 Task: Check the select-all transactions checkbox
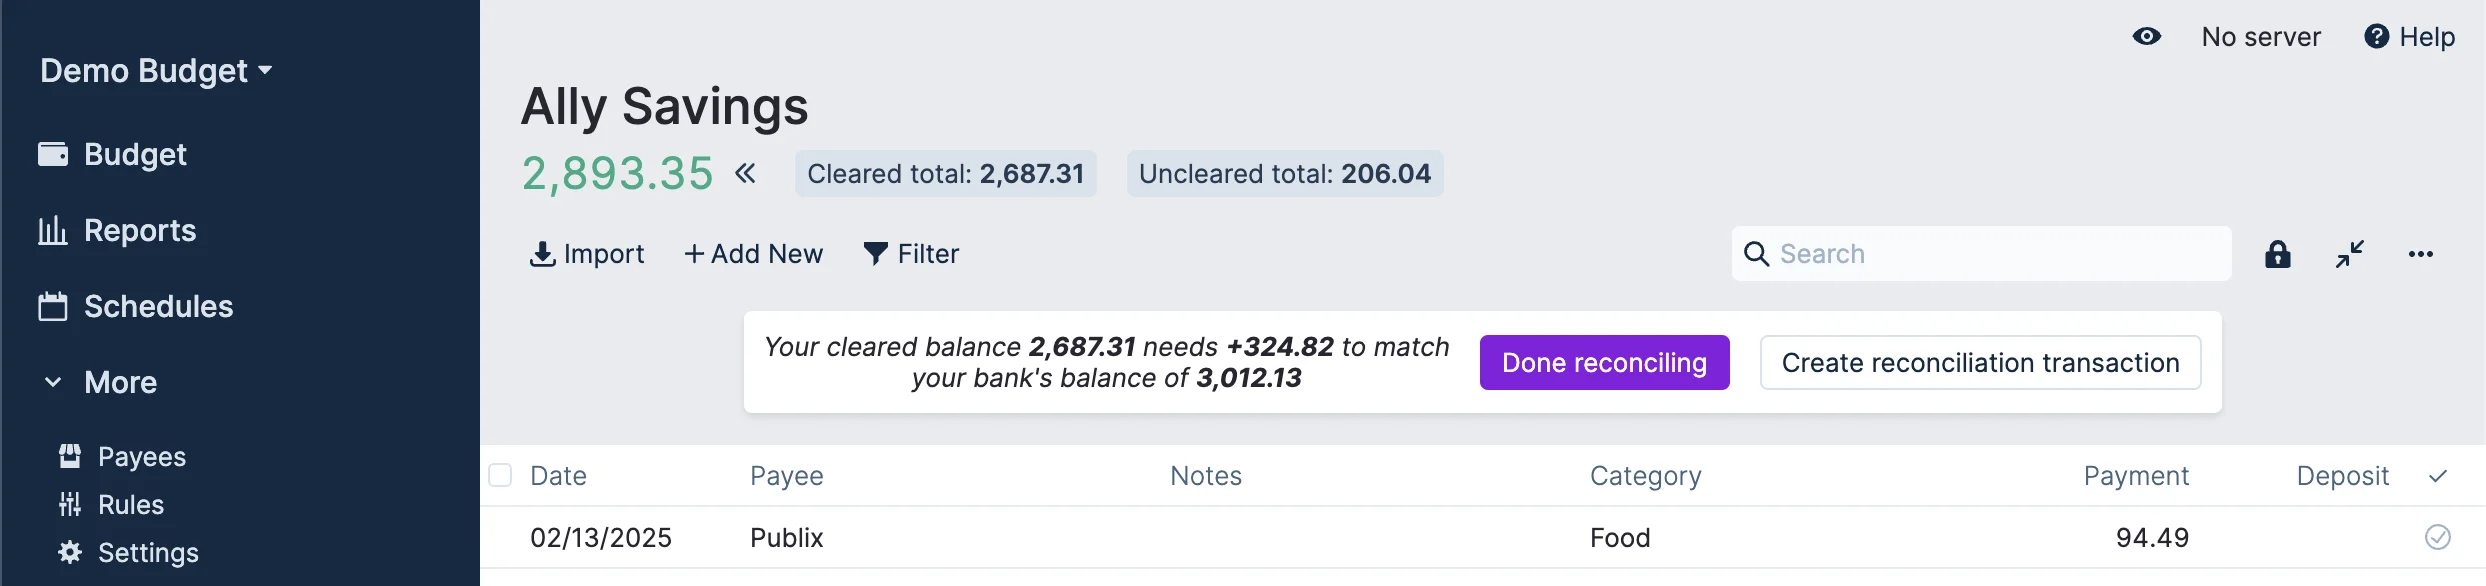(x=500, y=475)
